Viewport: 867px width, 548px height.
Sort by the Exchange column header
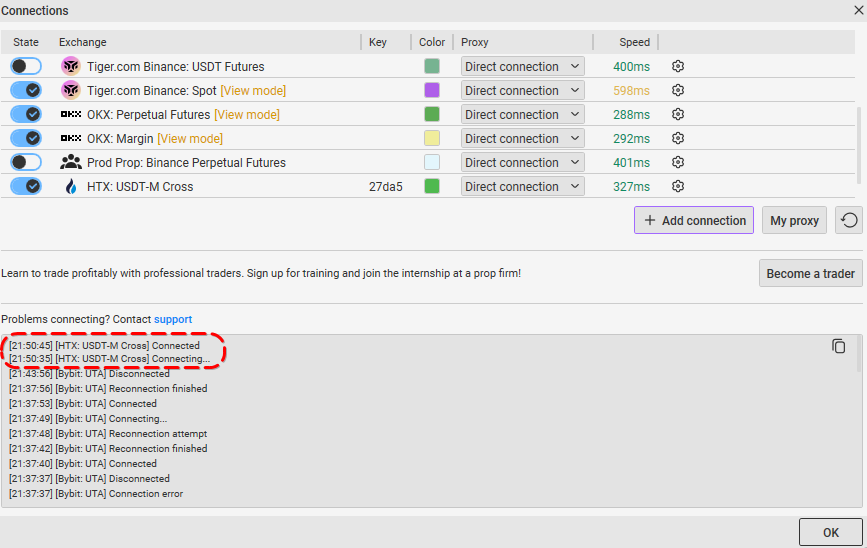83,42
